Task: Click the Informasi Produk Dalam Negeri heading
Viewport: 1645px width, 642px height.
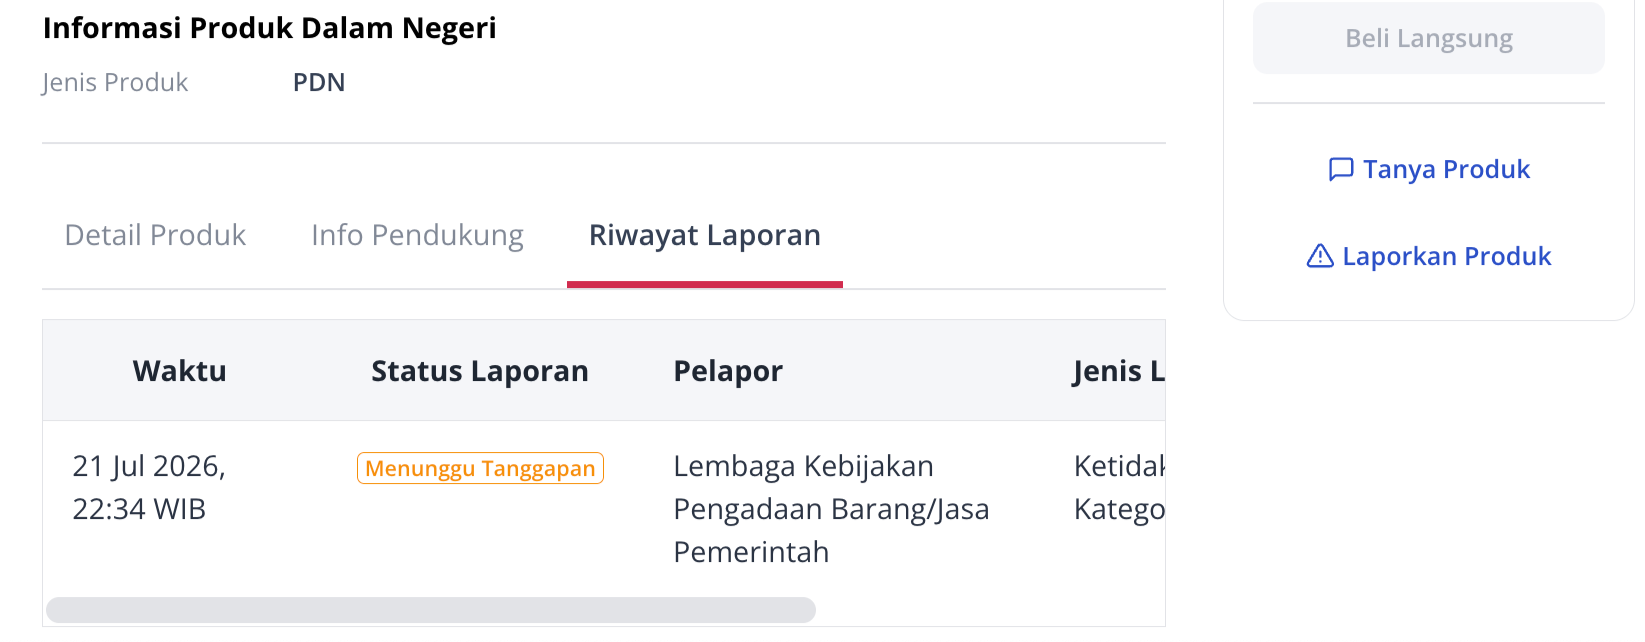Action: pos(270,28)
